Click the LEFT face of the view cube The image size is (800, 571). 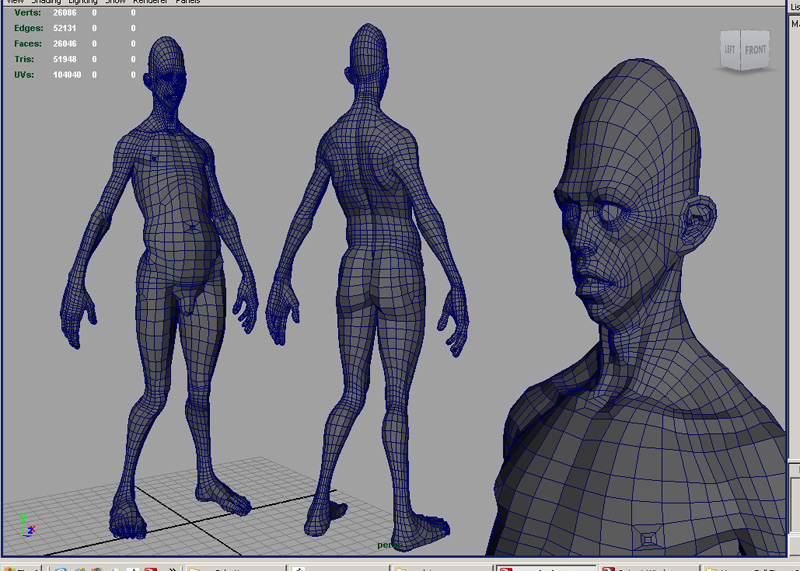730,49
